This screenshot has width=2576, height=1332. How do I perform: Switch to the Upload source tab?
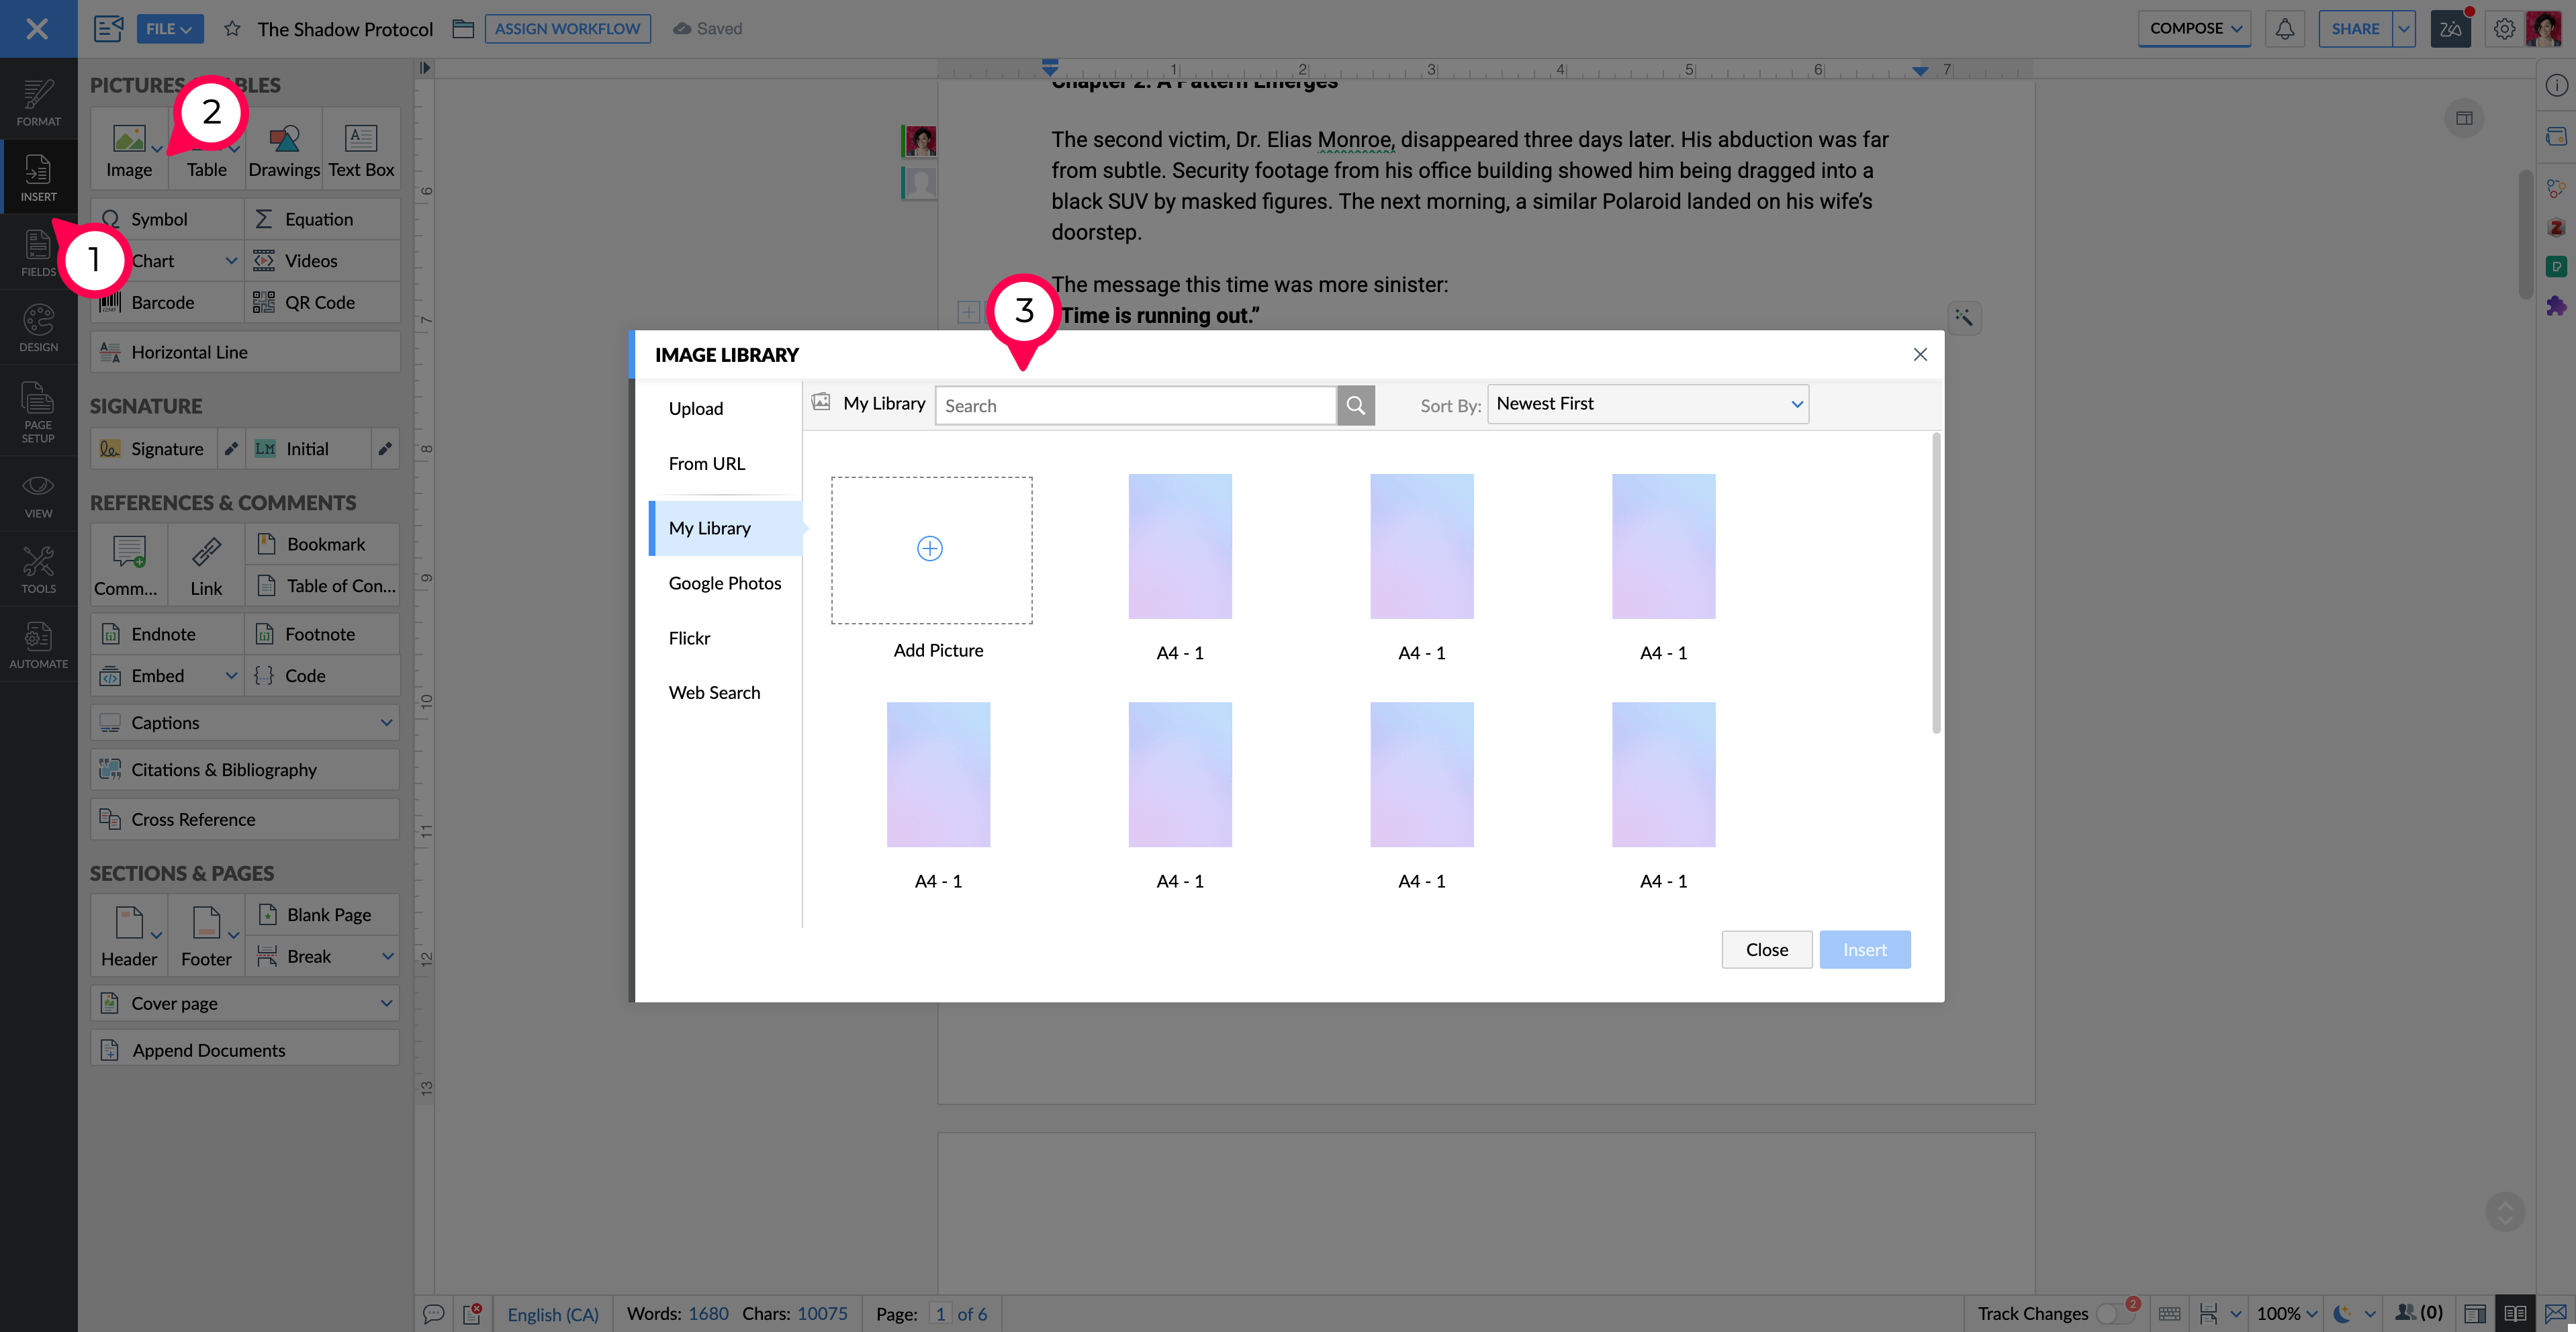pos(695,408)
